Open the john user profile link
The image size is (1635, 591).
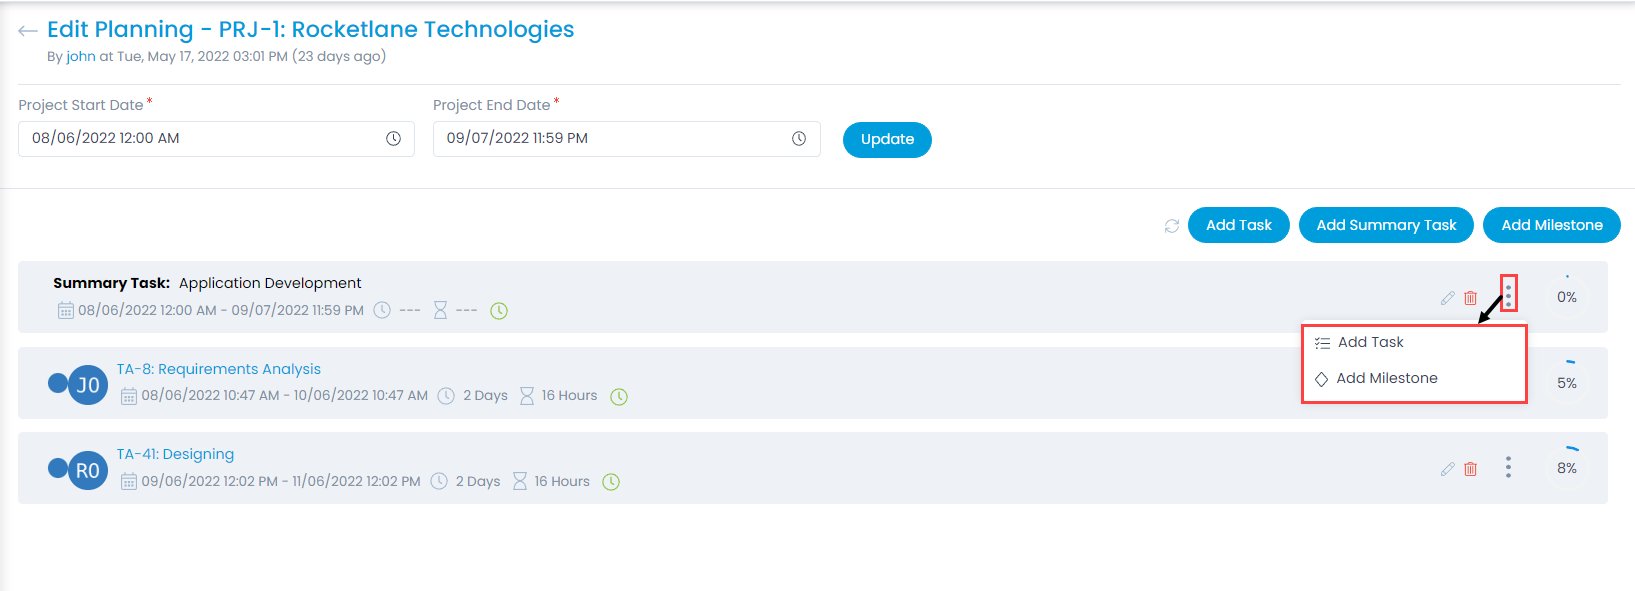pyautogui.click(x=81, y=56)
